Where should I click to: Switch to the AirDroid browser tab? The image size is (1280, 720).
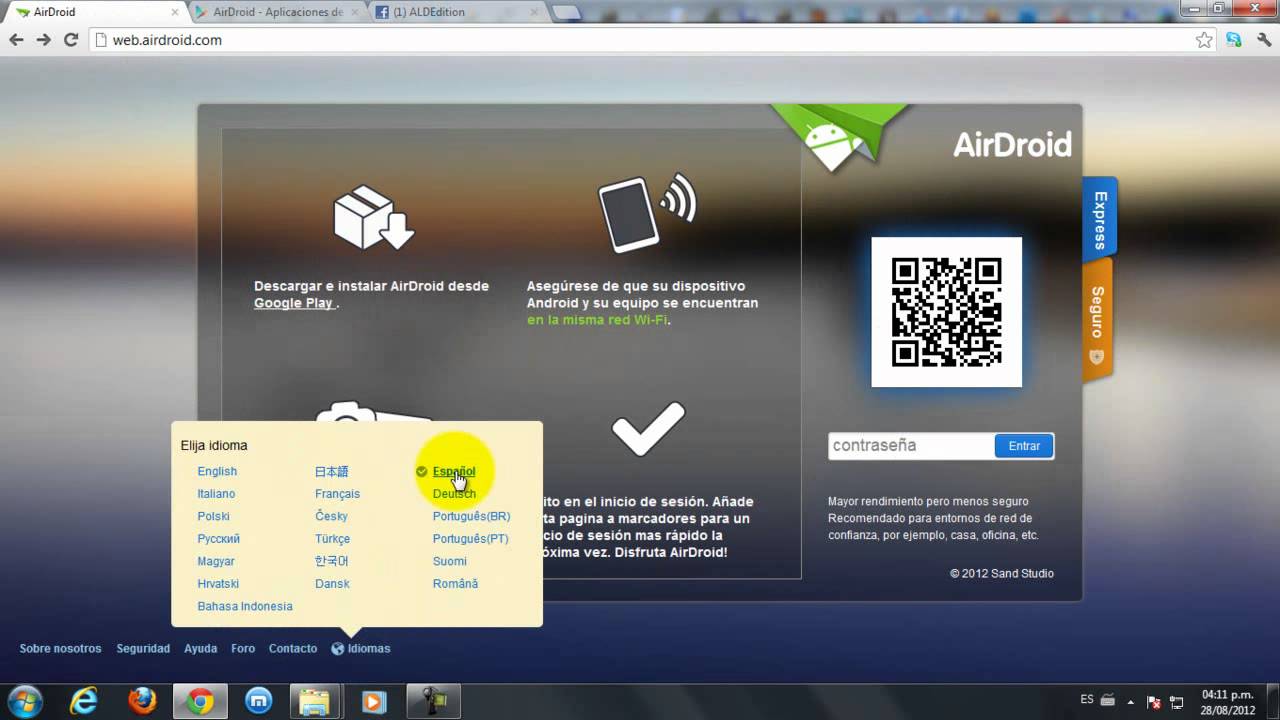[x=96, y=12]
